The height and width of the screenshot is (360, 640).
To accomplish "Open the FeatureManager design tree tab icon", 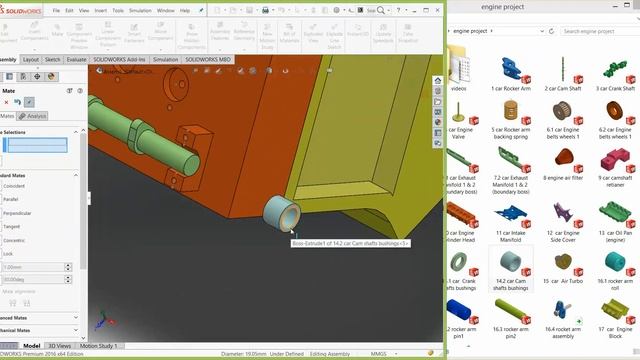I will (9, 76).
